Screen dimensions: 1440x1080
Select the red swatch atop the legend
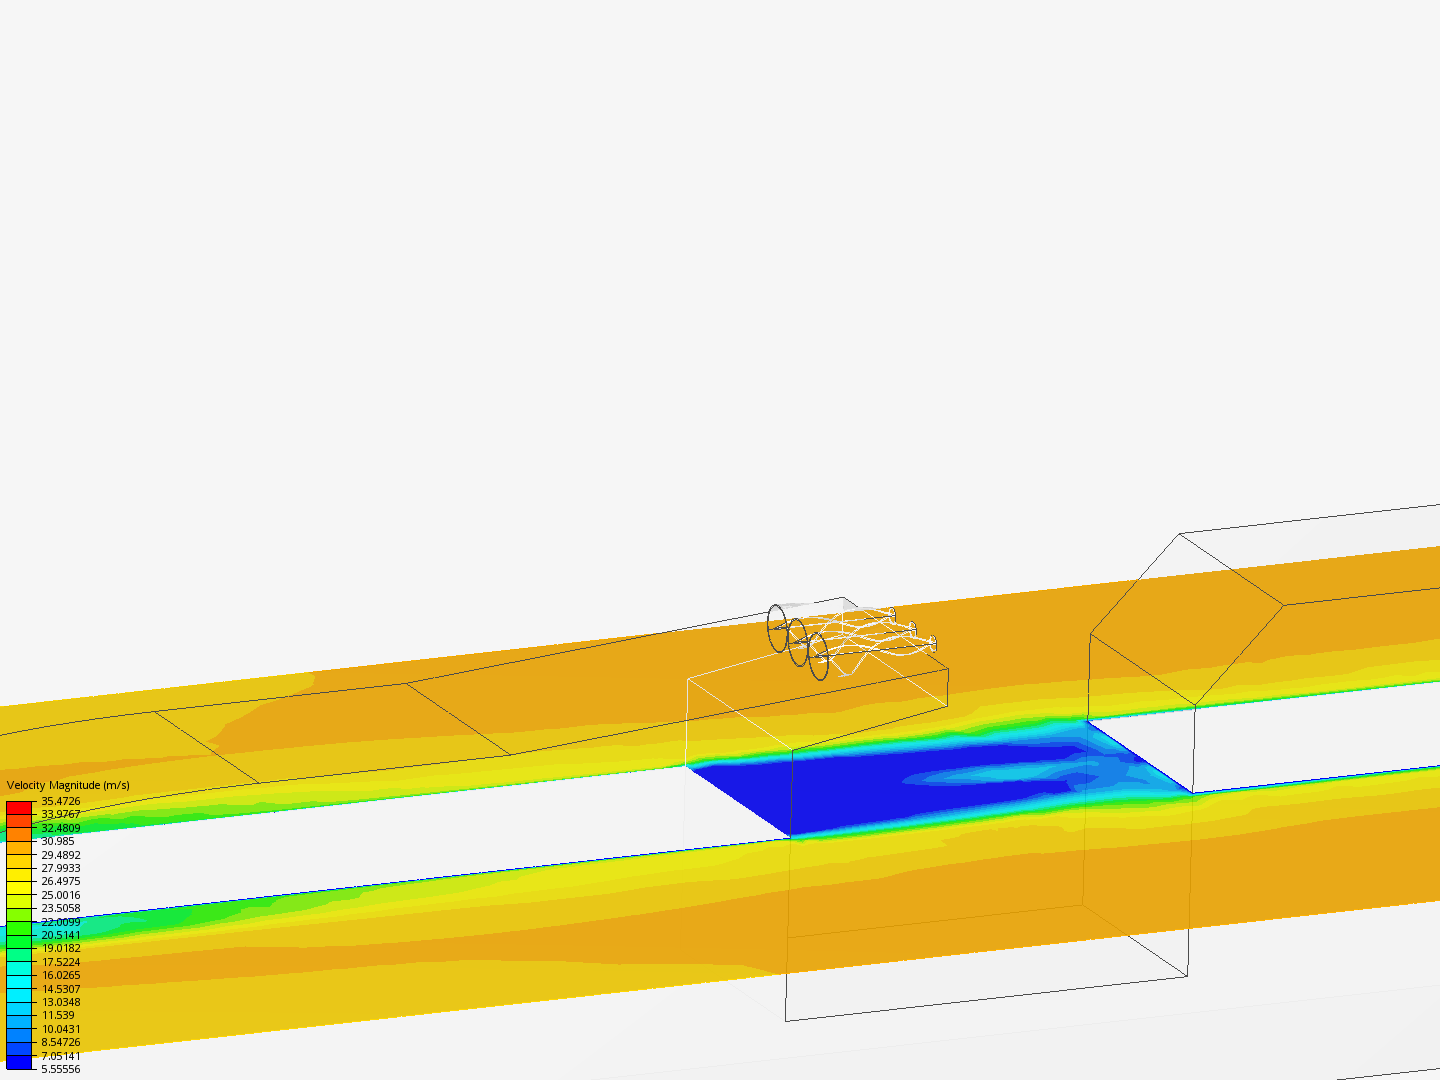click(x=19, y=808)
